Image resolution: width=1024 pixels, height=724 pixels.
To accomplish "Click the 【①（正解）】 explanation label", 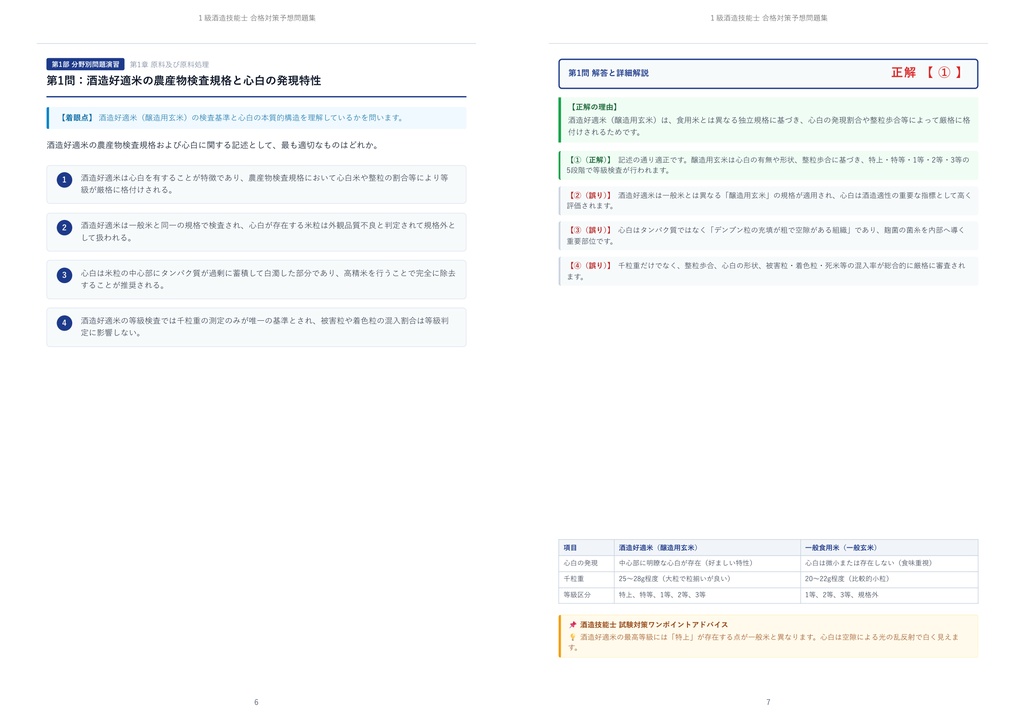I will click(590, 160).
